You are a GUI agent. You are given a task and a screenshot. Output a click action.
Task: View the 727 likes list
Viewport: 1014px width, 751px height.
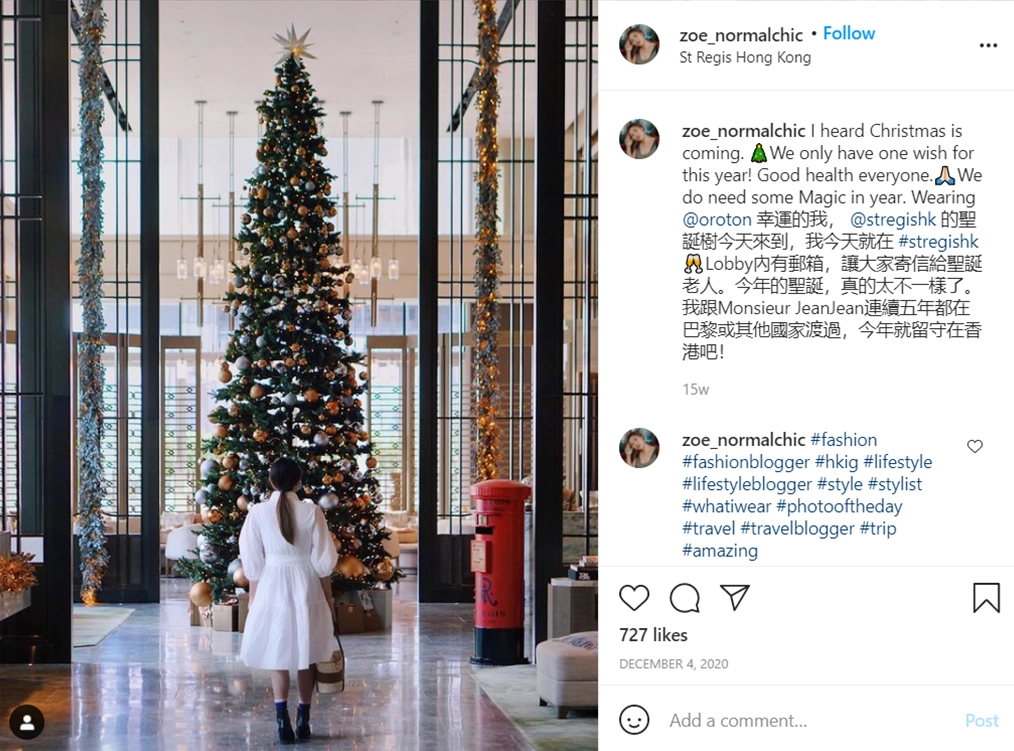(653, 635)
